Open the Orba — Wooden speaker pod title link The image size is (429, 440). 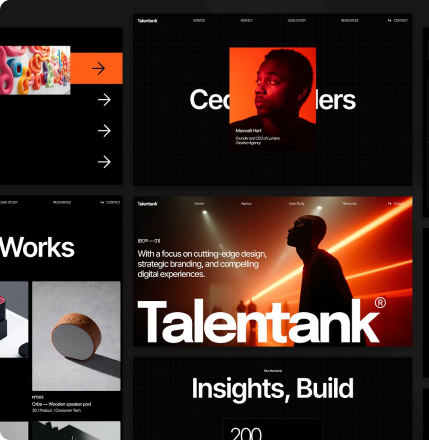(62, 404)
